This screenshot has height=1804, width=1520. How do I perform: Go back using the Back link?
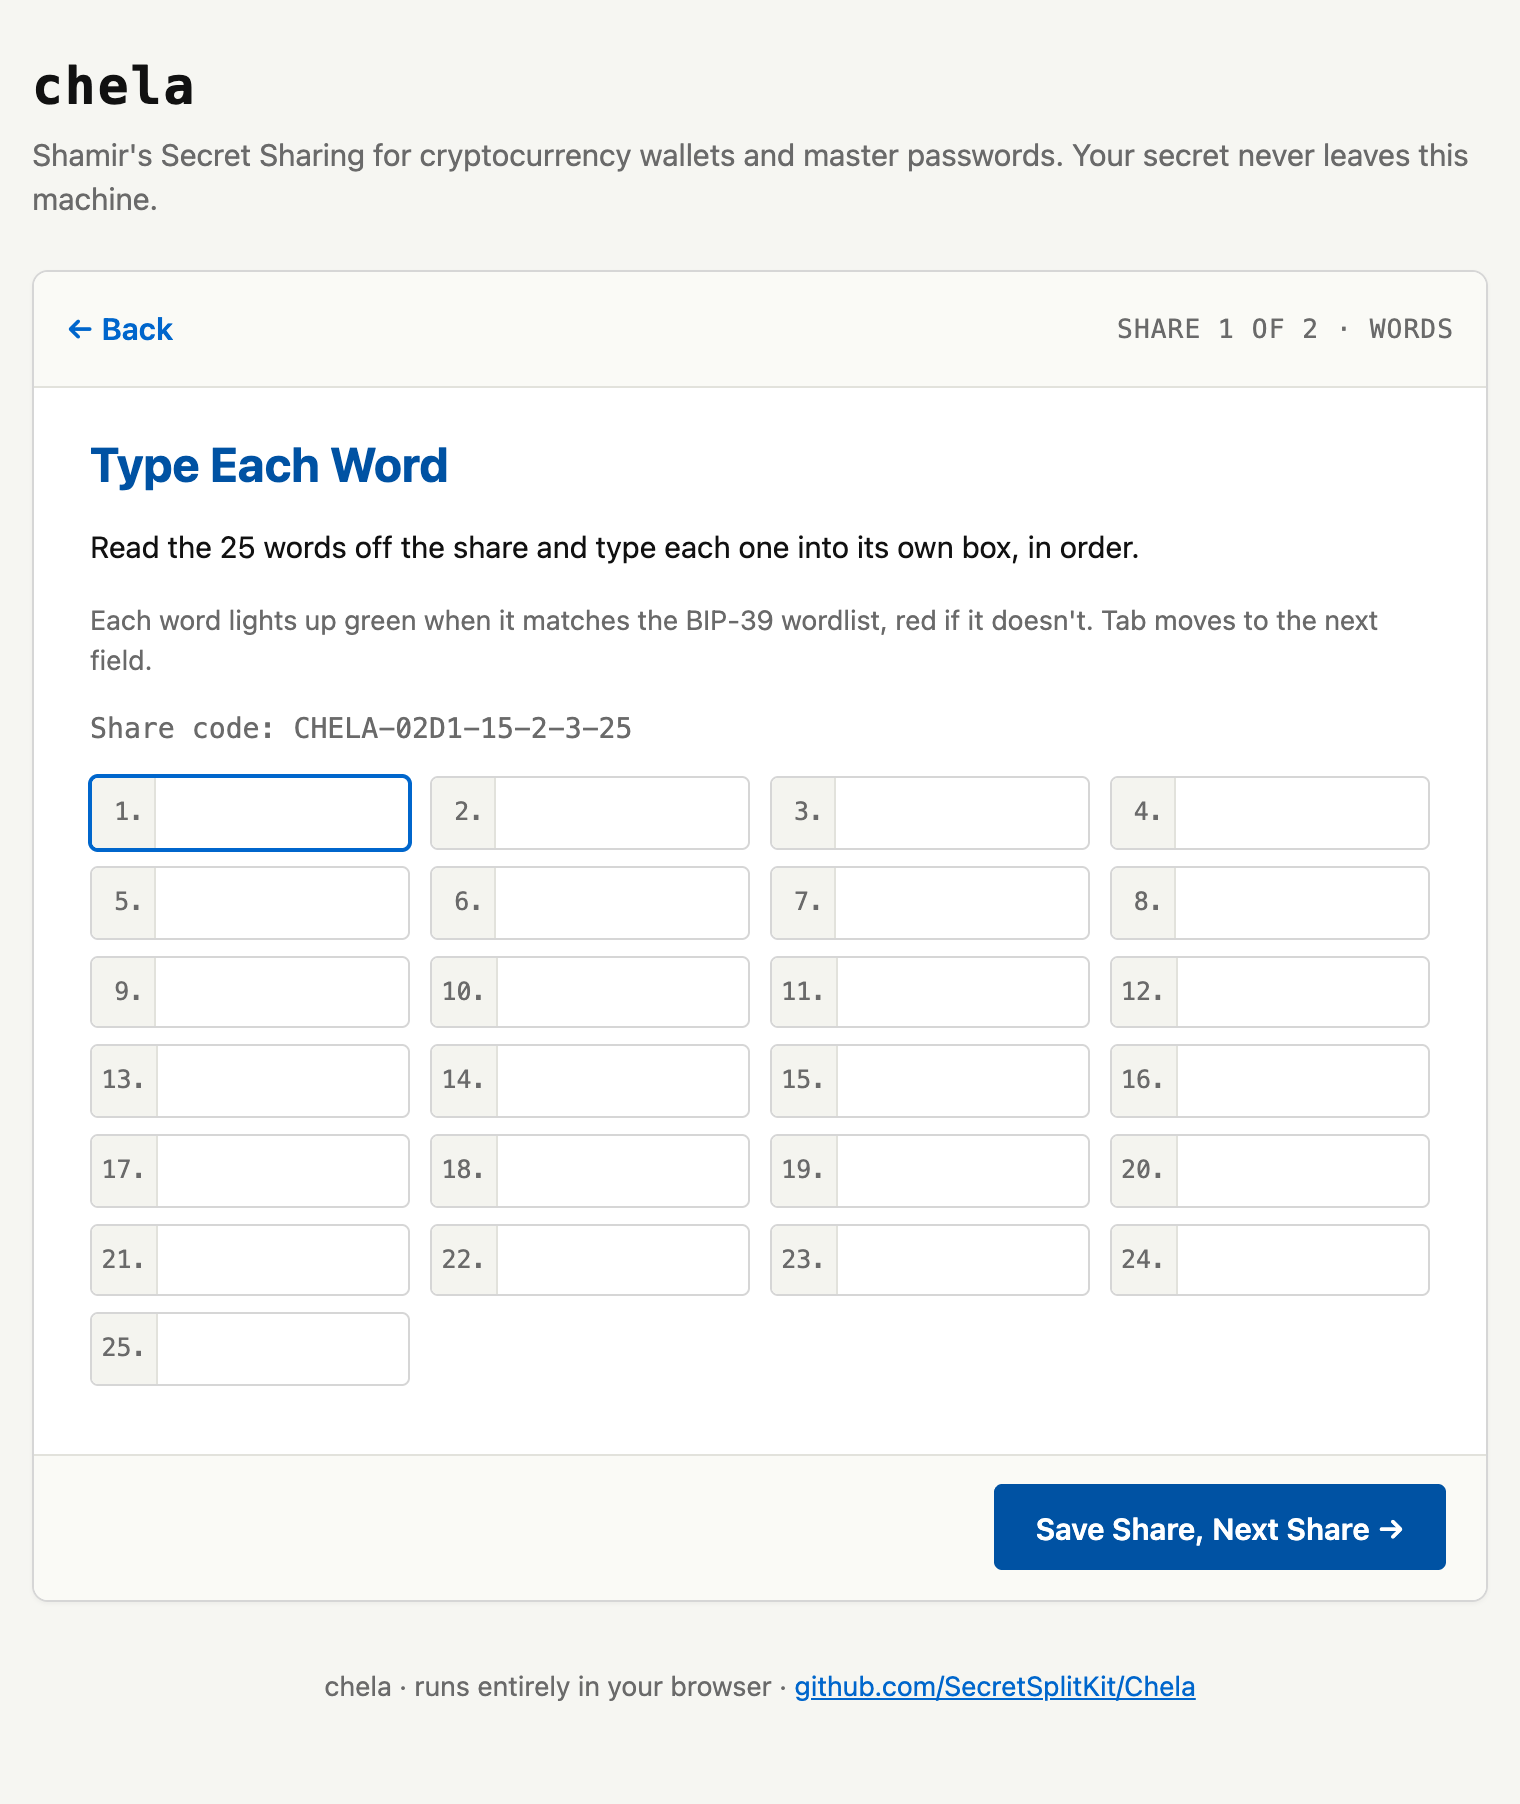[120, 329]
